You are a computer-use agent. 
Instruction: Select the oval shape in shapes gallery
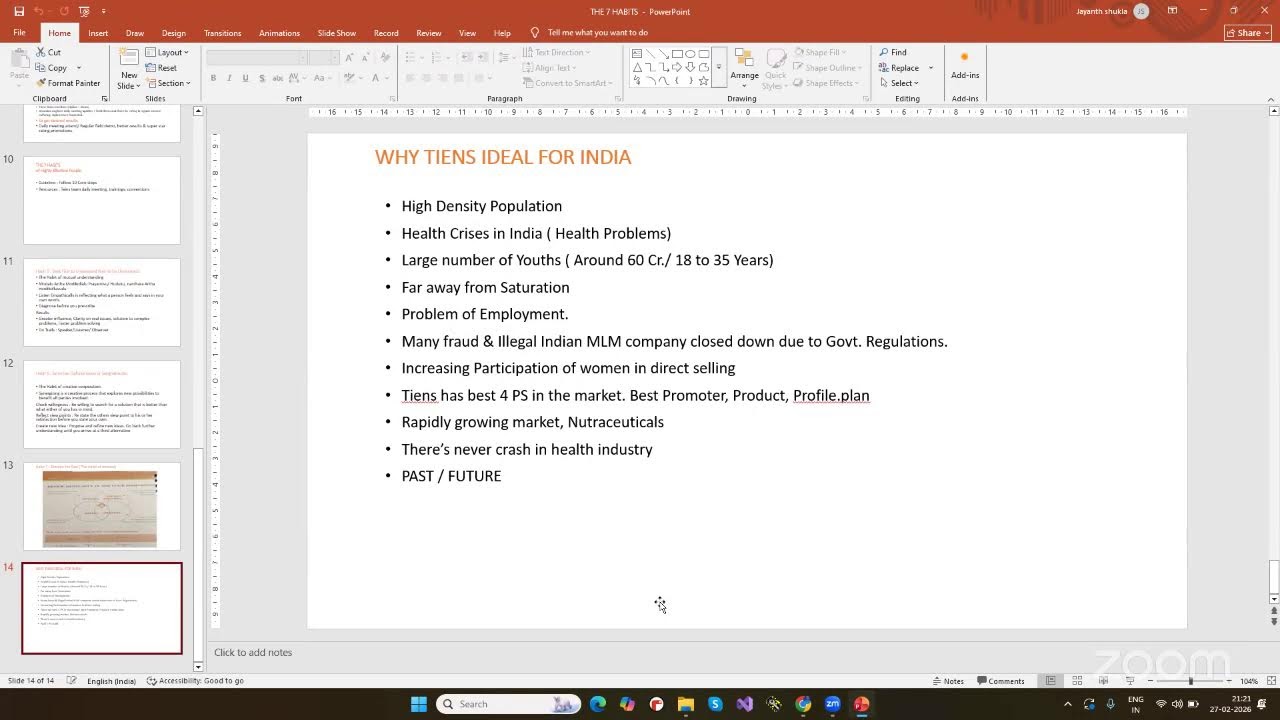tap(690, 54)
